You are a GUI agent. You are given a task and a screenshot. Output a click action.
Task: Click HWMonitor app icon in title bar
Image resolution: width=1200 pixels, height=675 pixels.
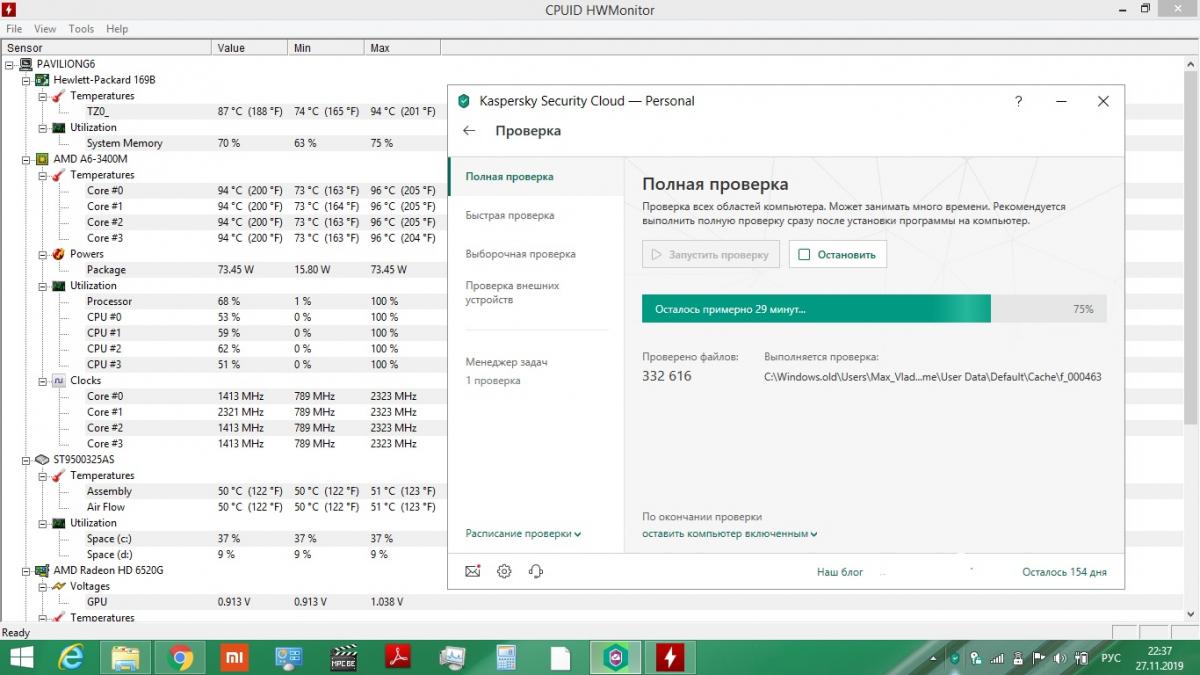tap(10, 10)
